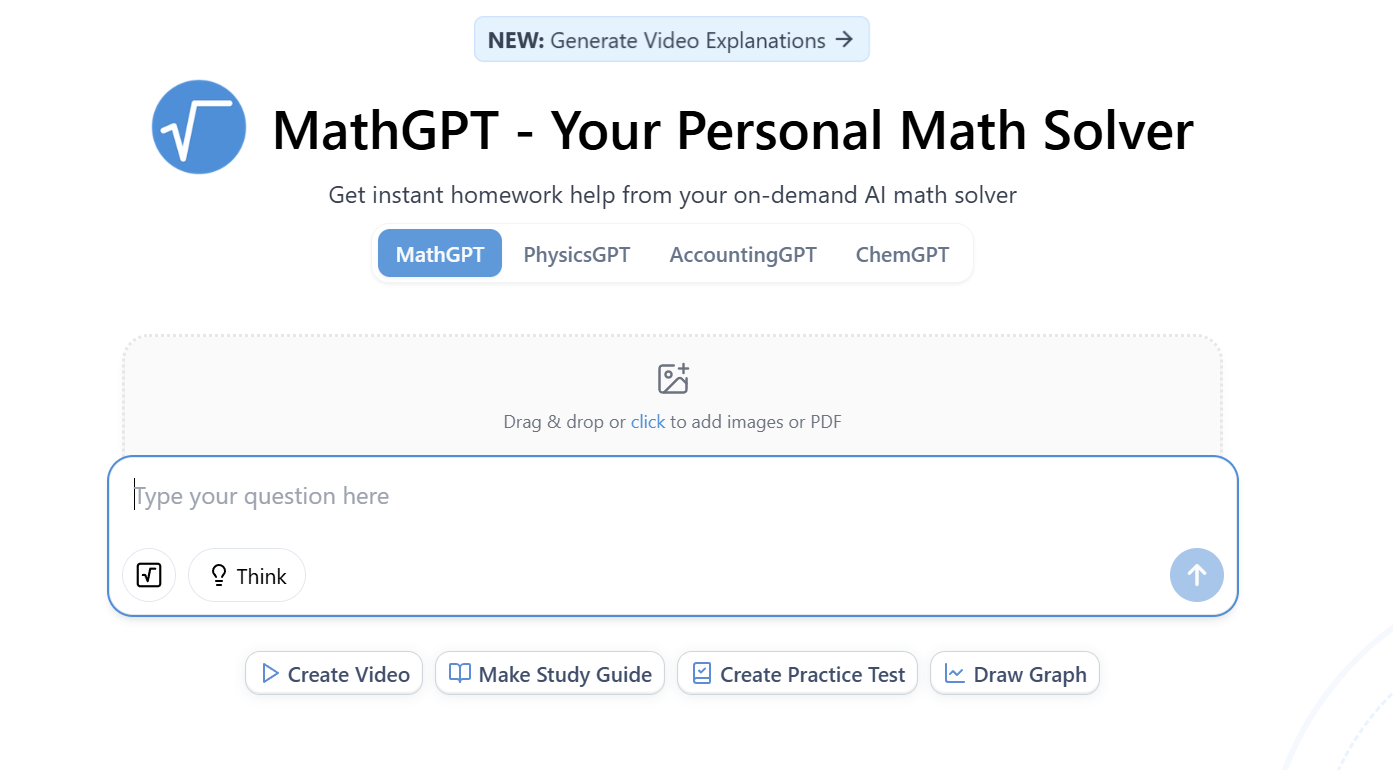1393x770 pixels.
Task: Click the line chart Draw Graph icon
Action: [955, 673]
